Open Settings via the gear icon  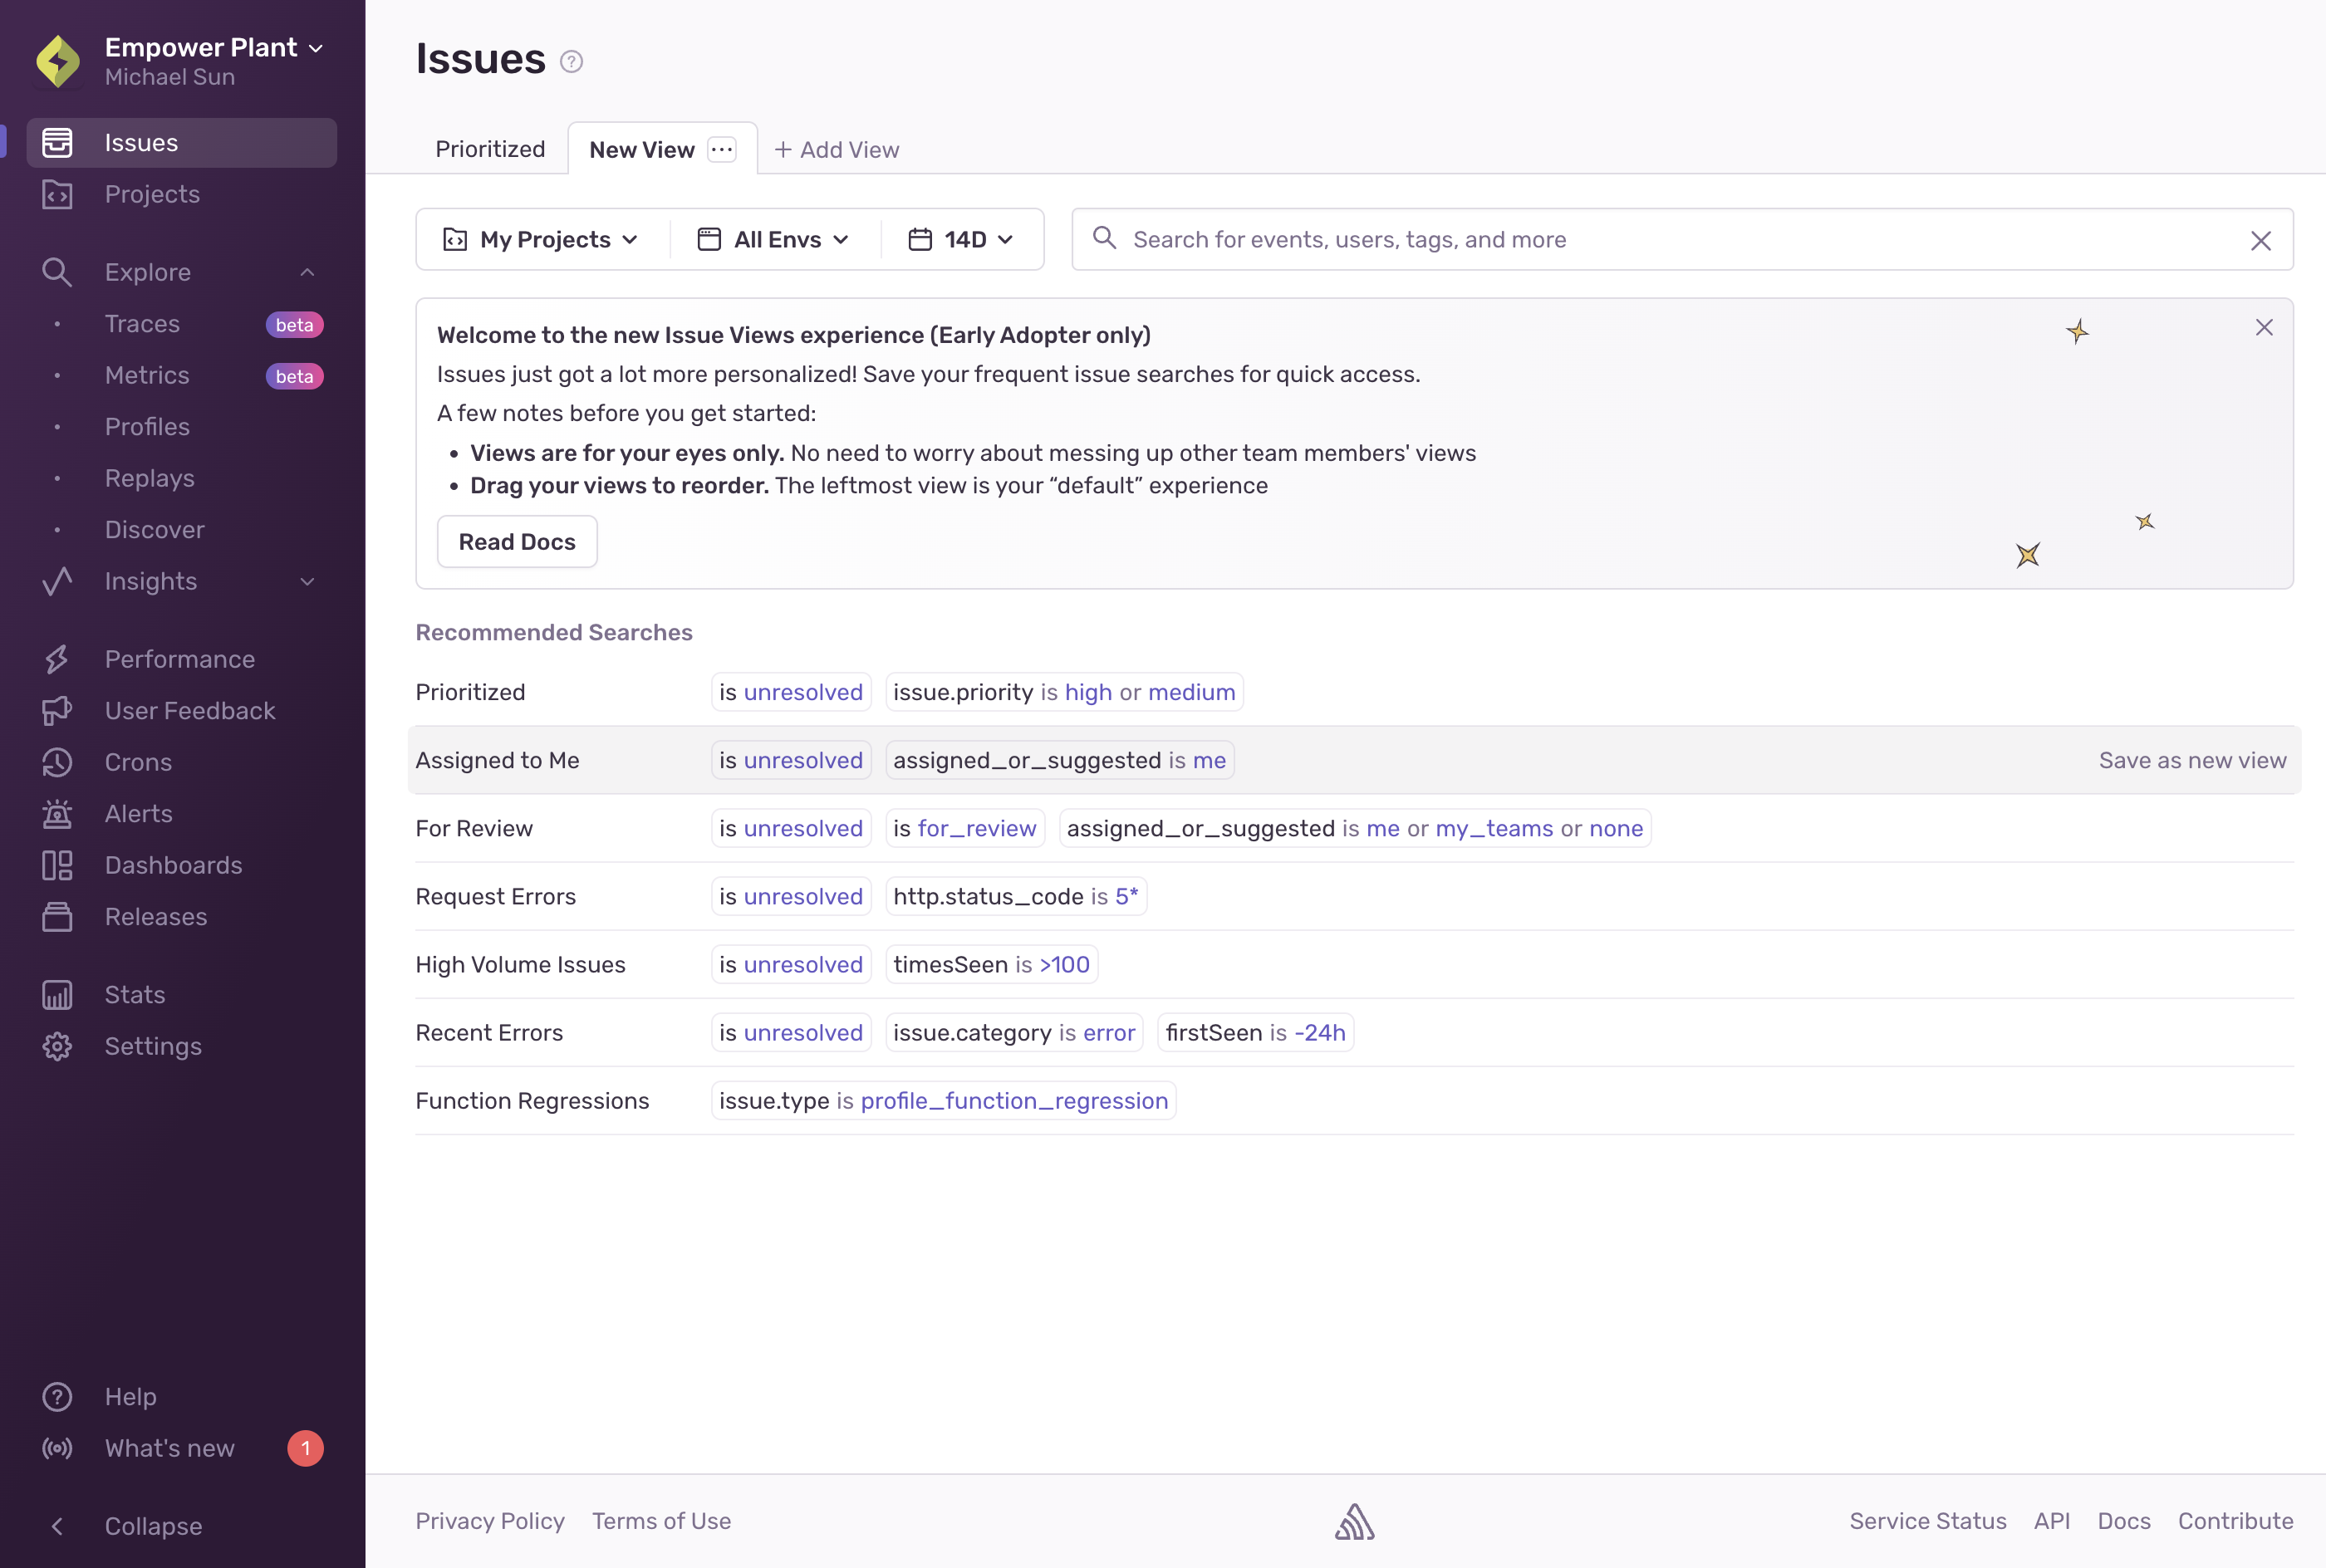pyautogui.click(x=57, y=1046)
